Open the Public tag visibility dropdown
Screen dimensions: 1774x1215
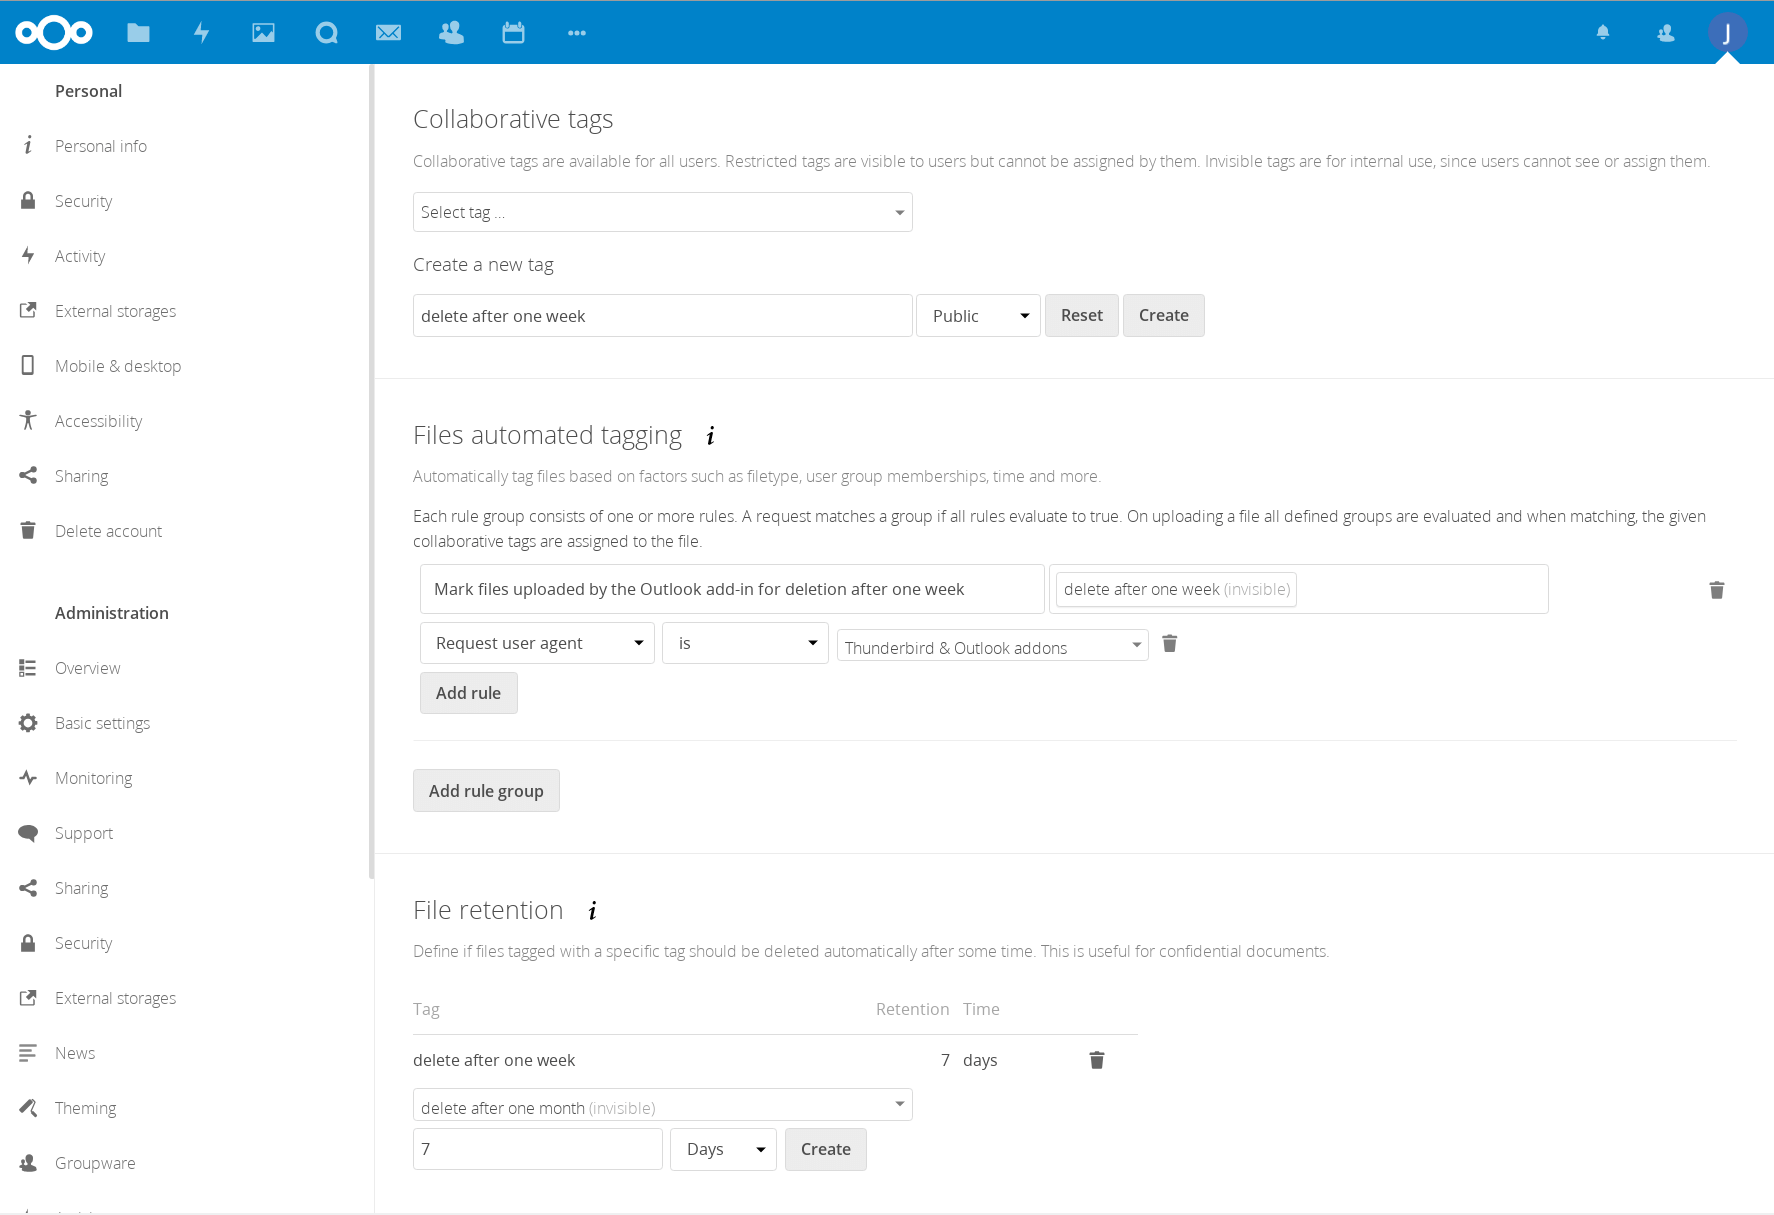click(978, 316)
